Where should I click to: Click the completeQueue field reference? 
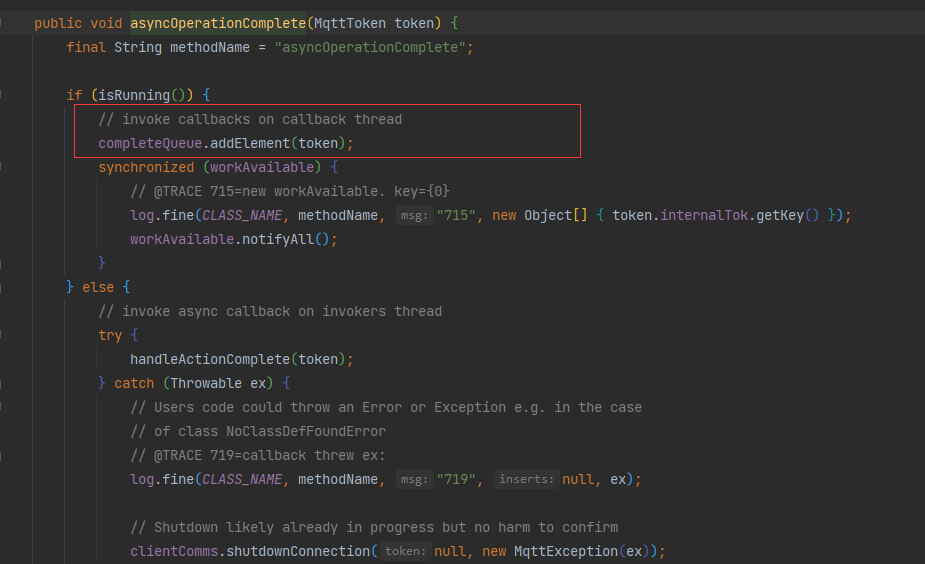point(150,143)
